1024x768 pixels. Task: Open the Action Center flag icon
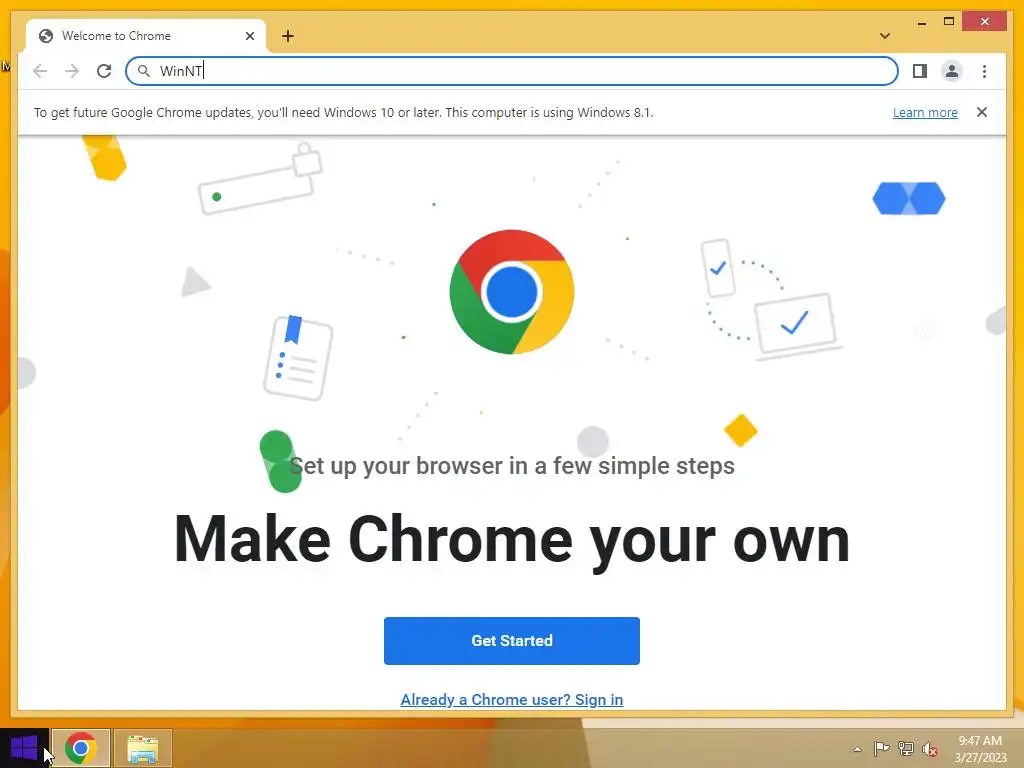(881, 749)
